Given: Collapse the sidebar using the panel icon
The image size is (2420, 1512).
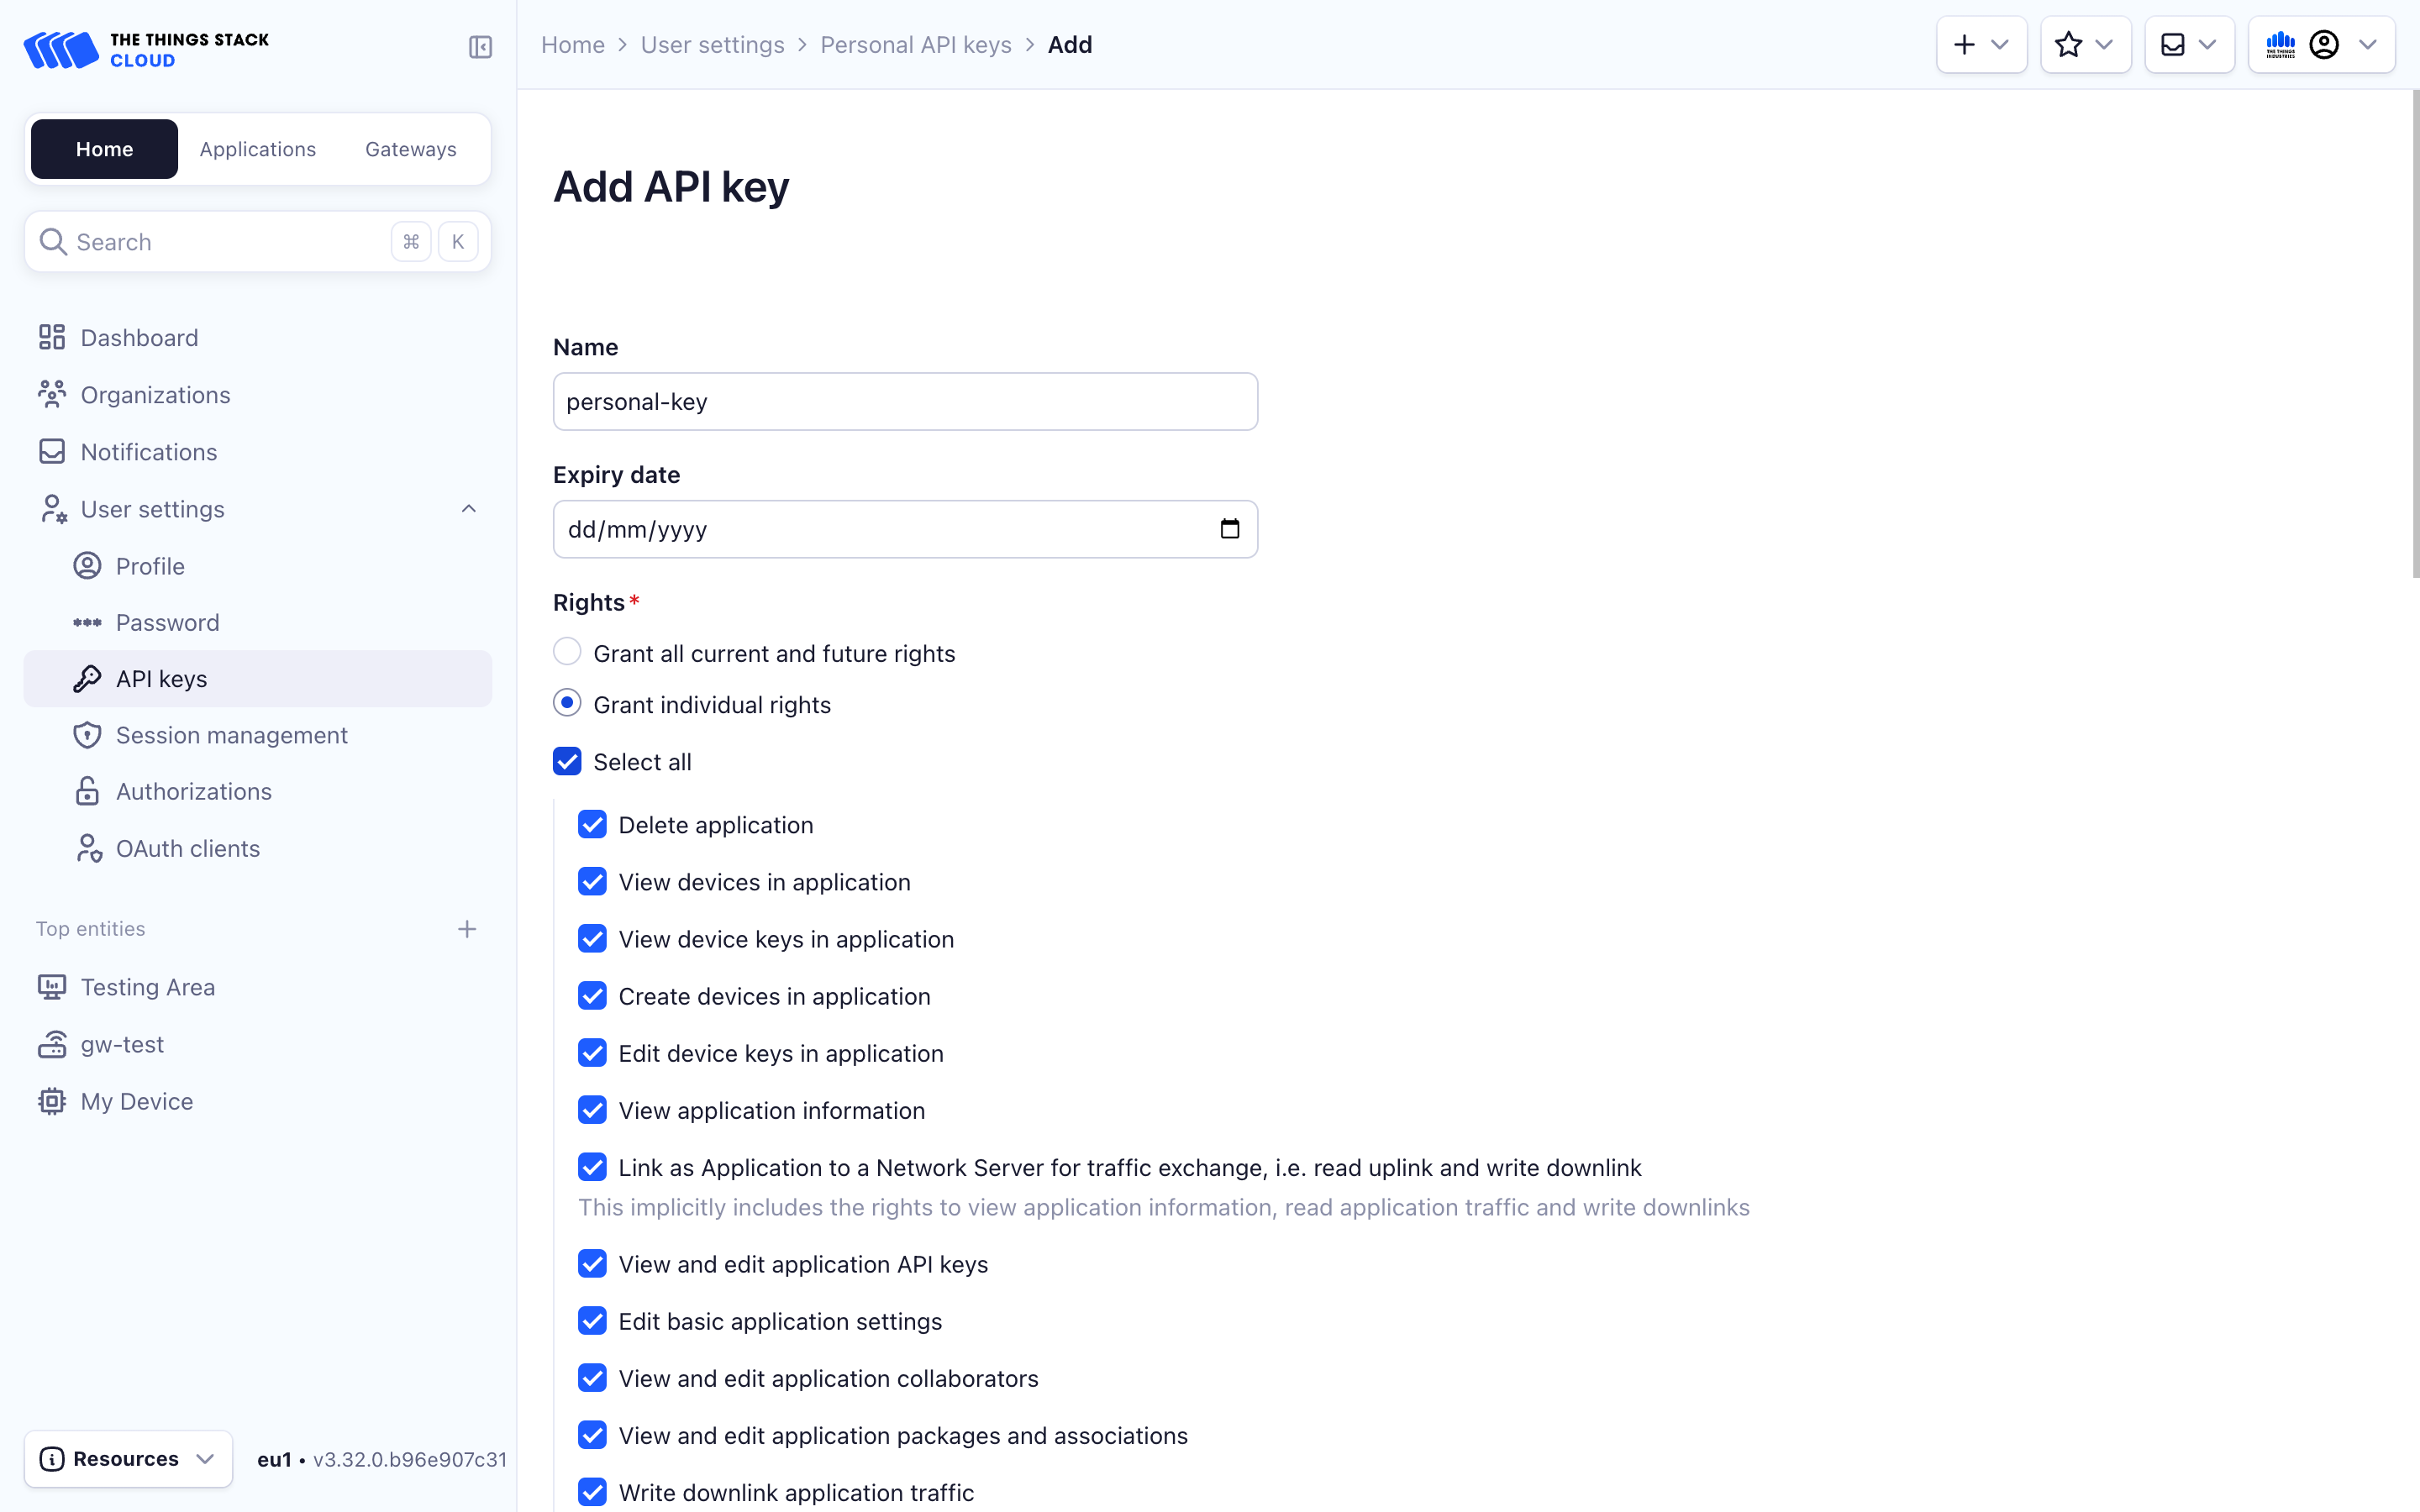Looking at the screenshot, I should (x=480, y=47).
